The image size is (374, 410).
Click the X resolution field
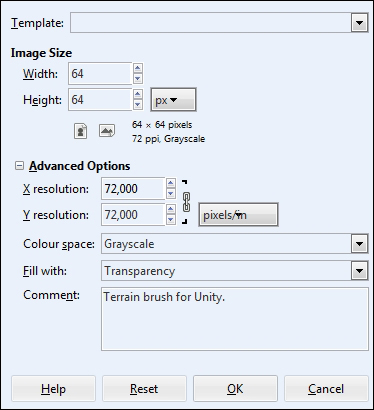[133, 188]
